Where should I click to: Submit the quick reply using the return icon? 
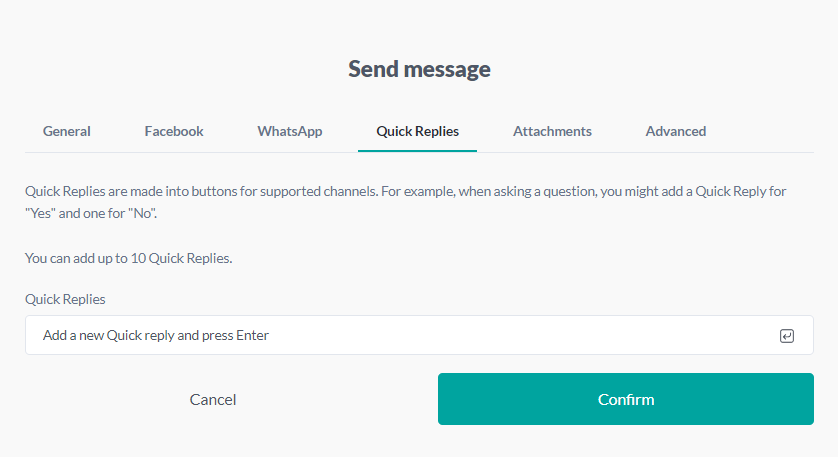(786, 336)
